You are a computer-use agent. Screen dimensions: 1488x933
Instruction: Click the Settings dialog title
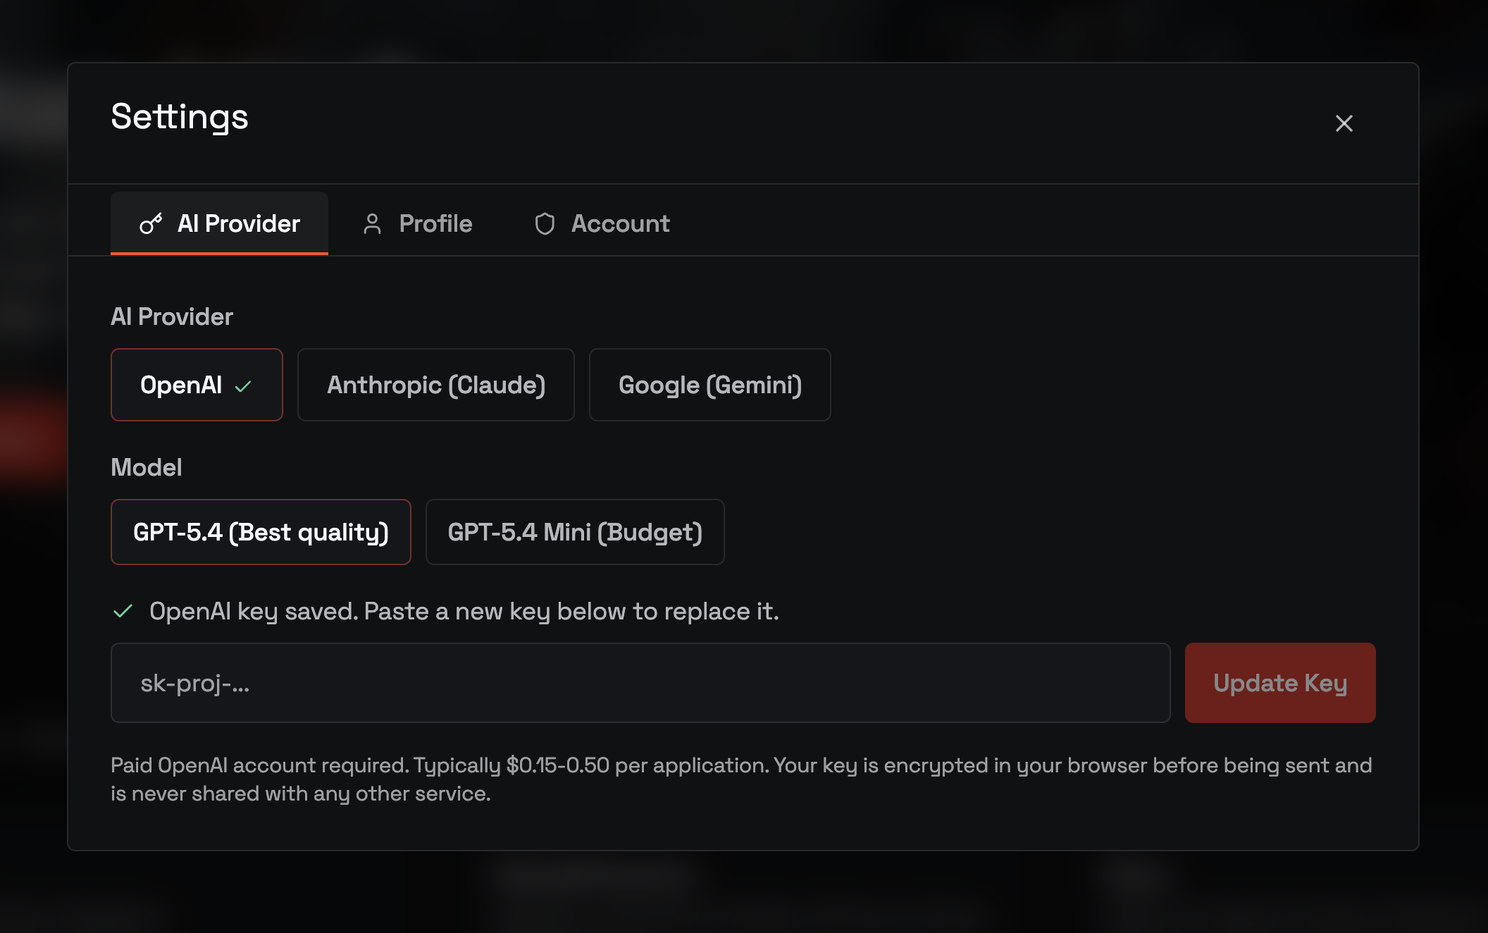coord(180,117)
